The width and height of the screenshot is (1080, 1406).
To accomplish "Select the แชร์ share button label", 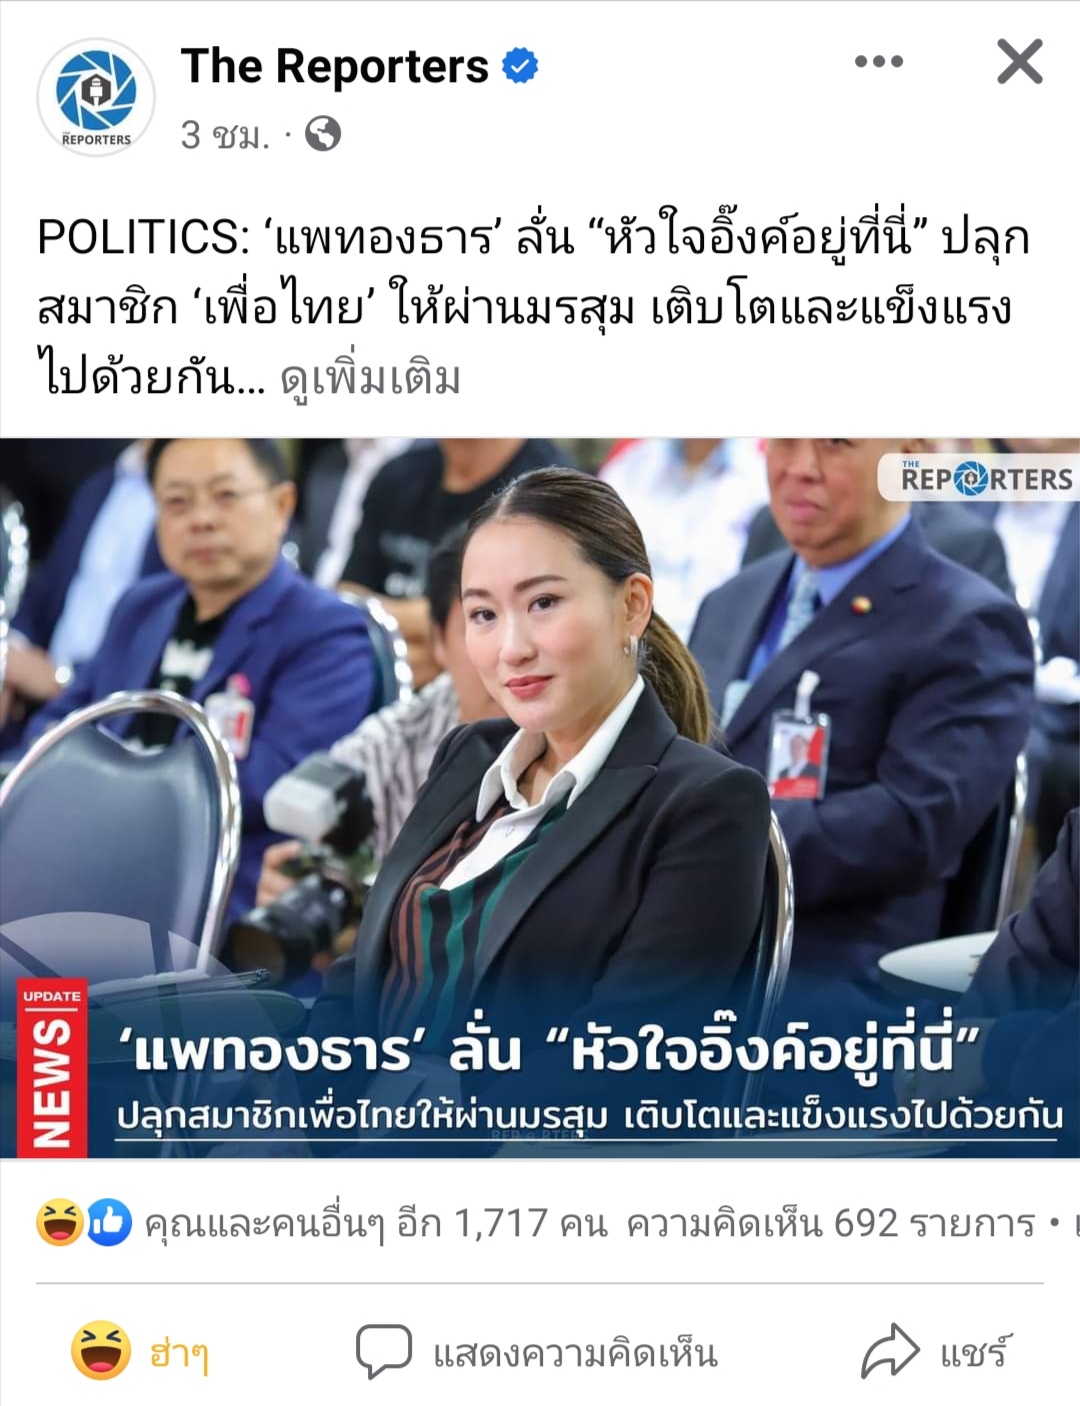I will 975,1352.
